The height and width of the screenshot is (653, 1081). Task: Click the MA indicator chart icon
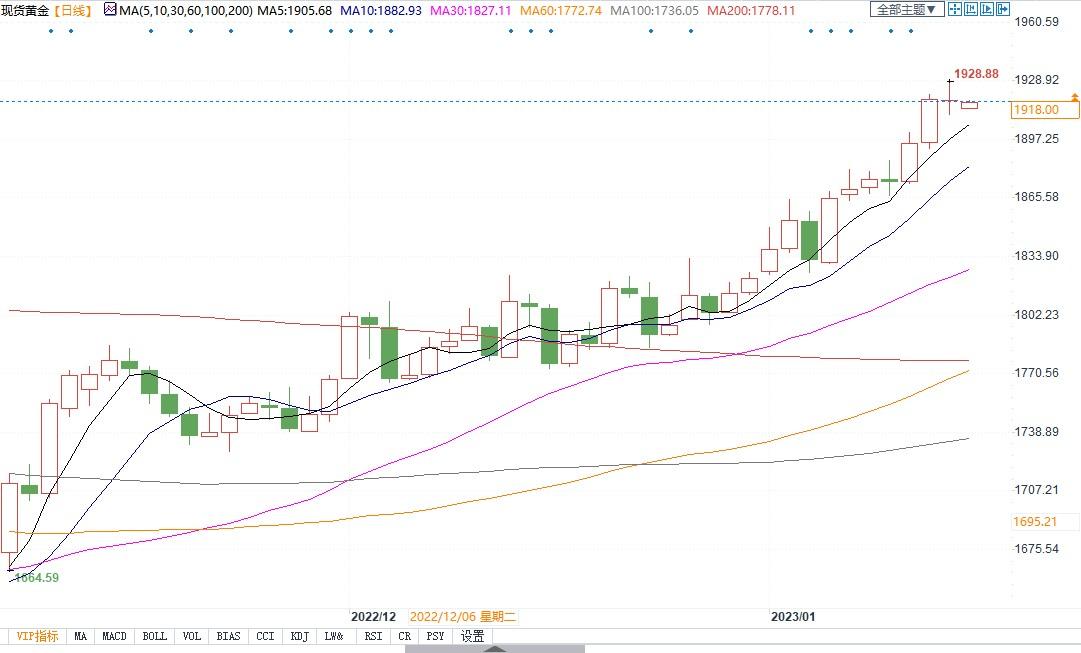110,10
